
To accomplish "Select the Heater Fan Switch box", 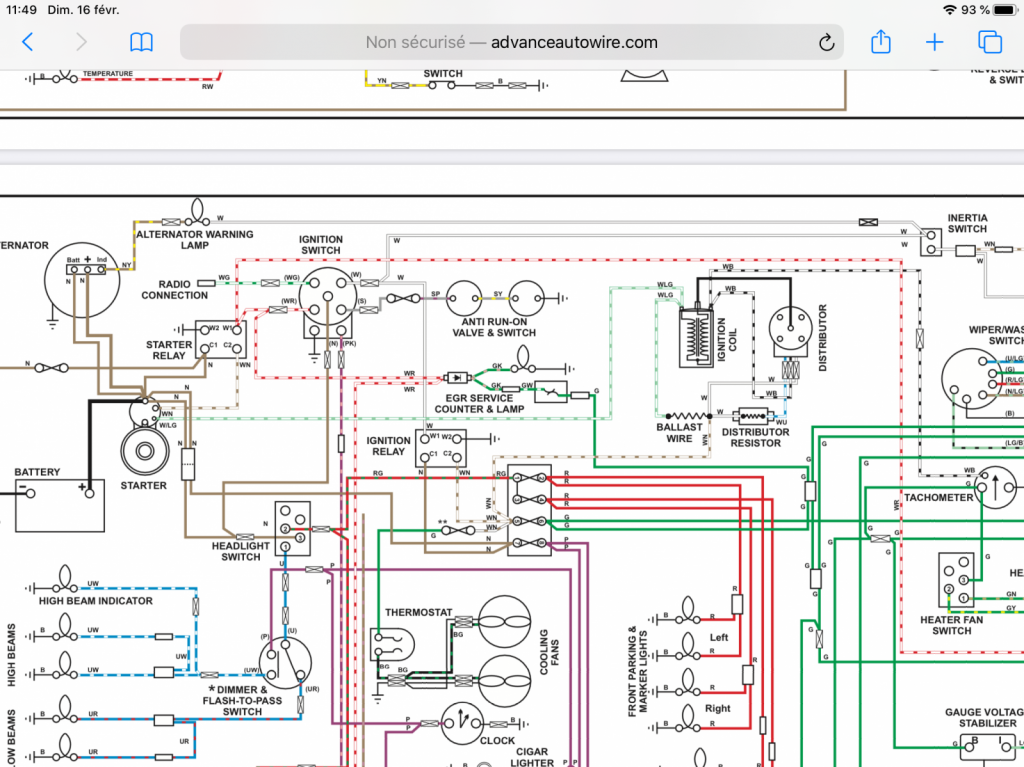I will click(956, 579).
